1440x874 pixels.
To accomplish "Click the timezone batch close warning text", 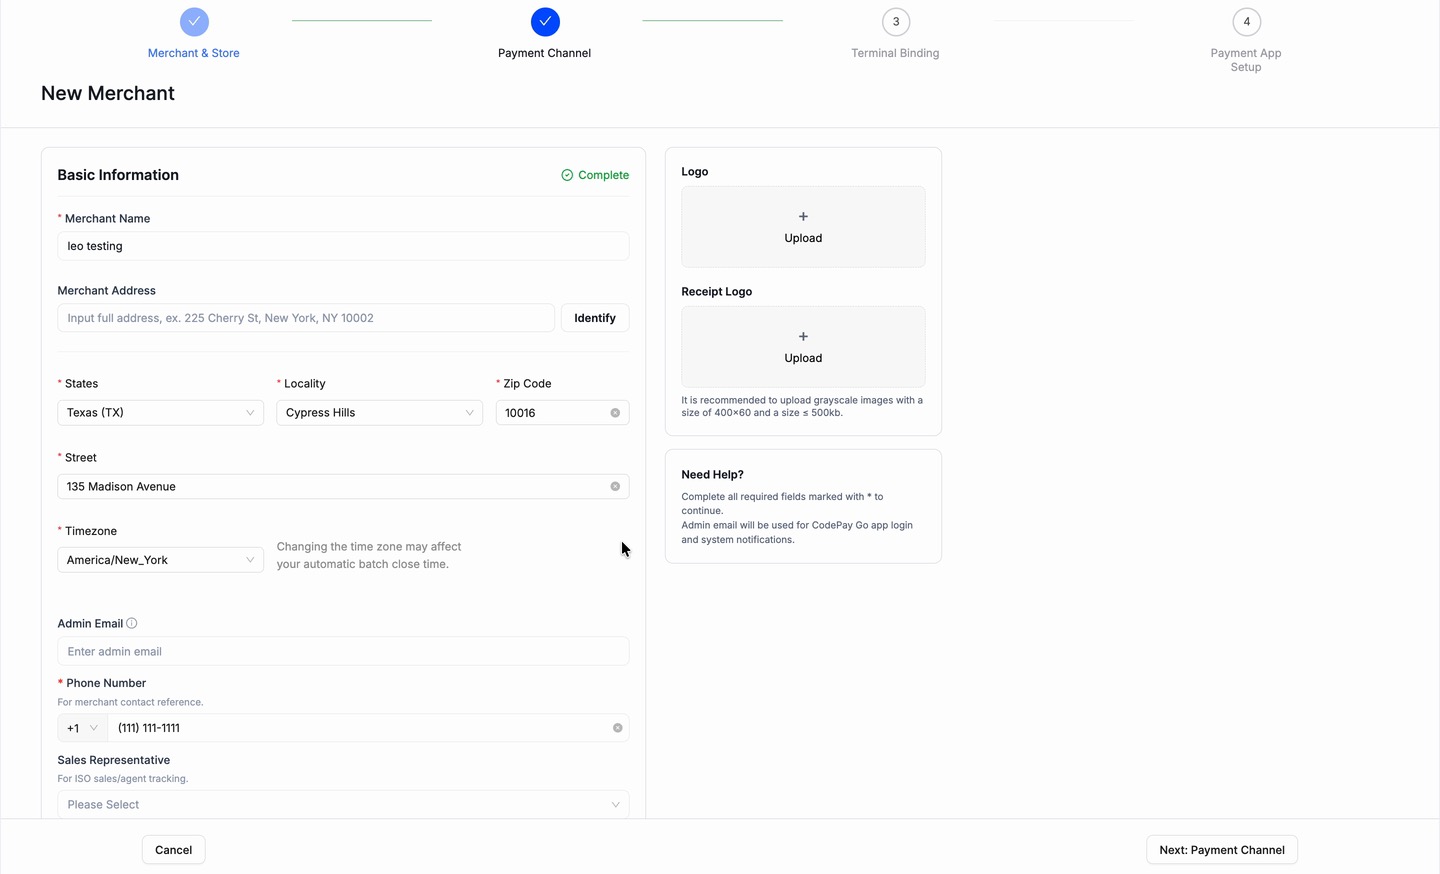I will tap(369, 555).
